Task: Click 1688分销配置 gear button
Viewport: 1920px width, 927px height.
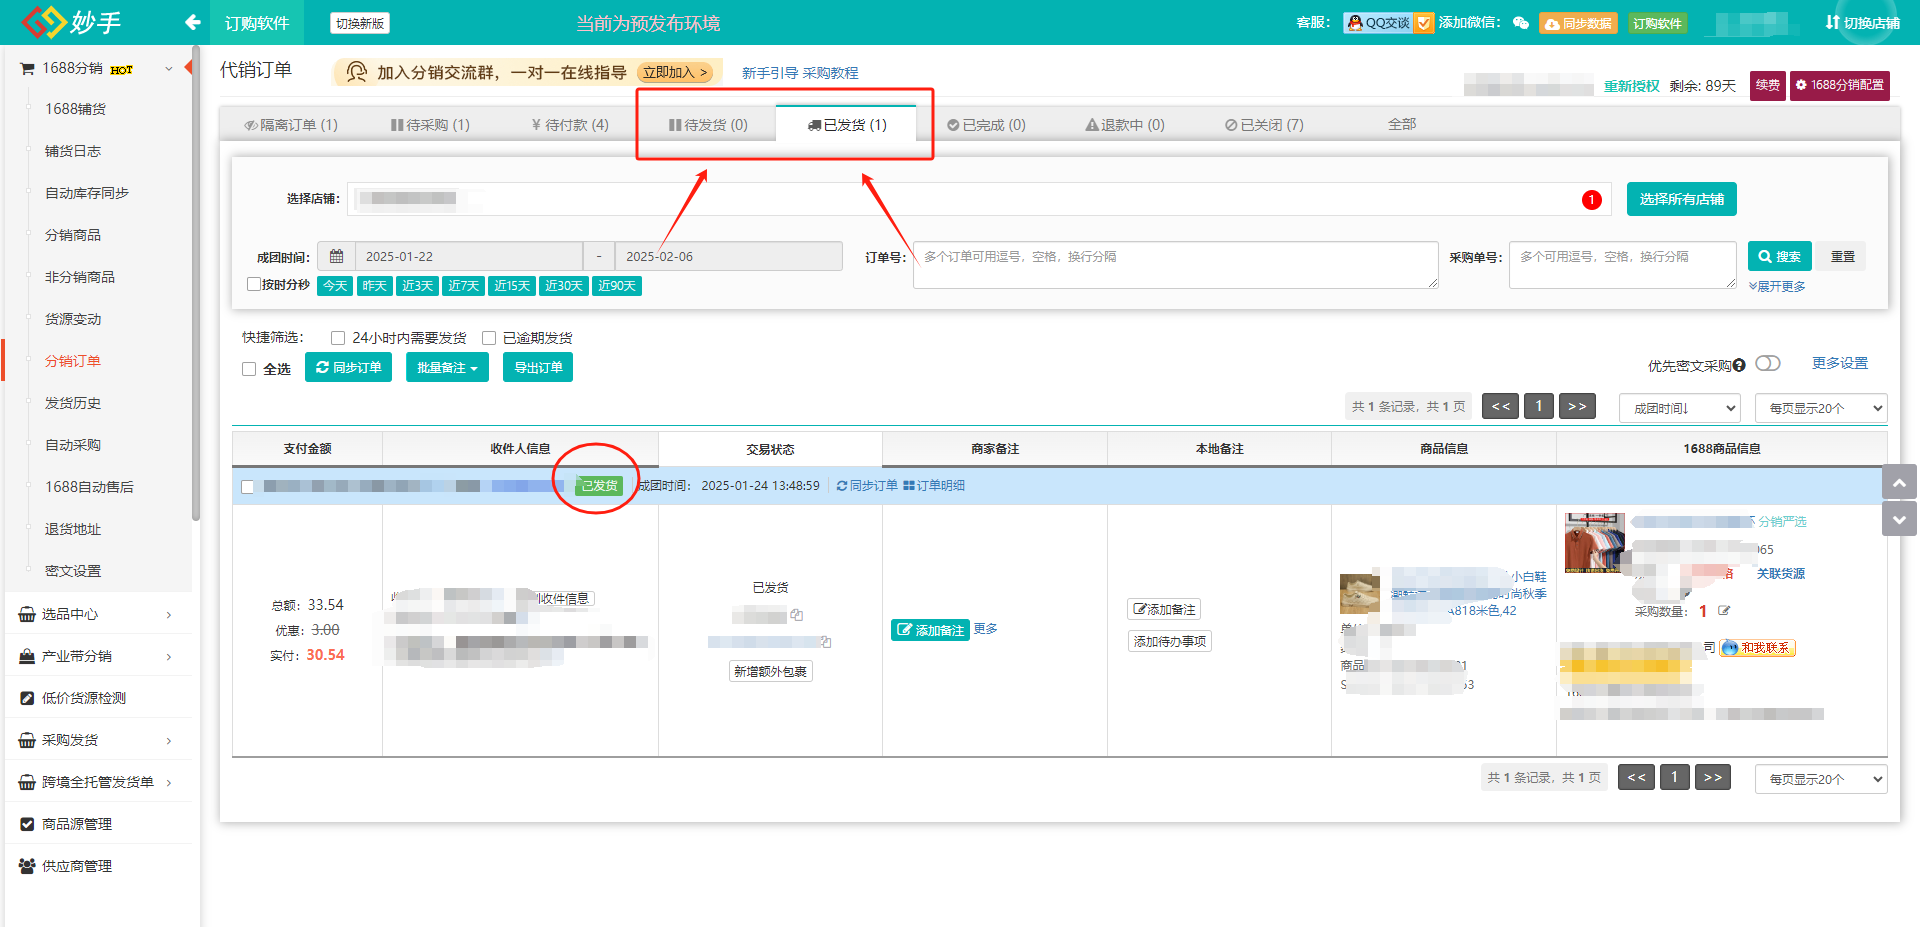Action: (x=1840, y=85)
